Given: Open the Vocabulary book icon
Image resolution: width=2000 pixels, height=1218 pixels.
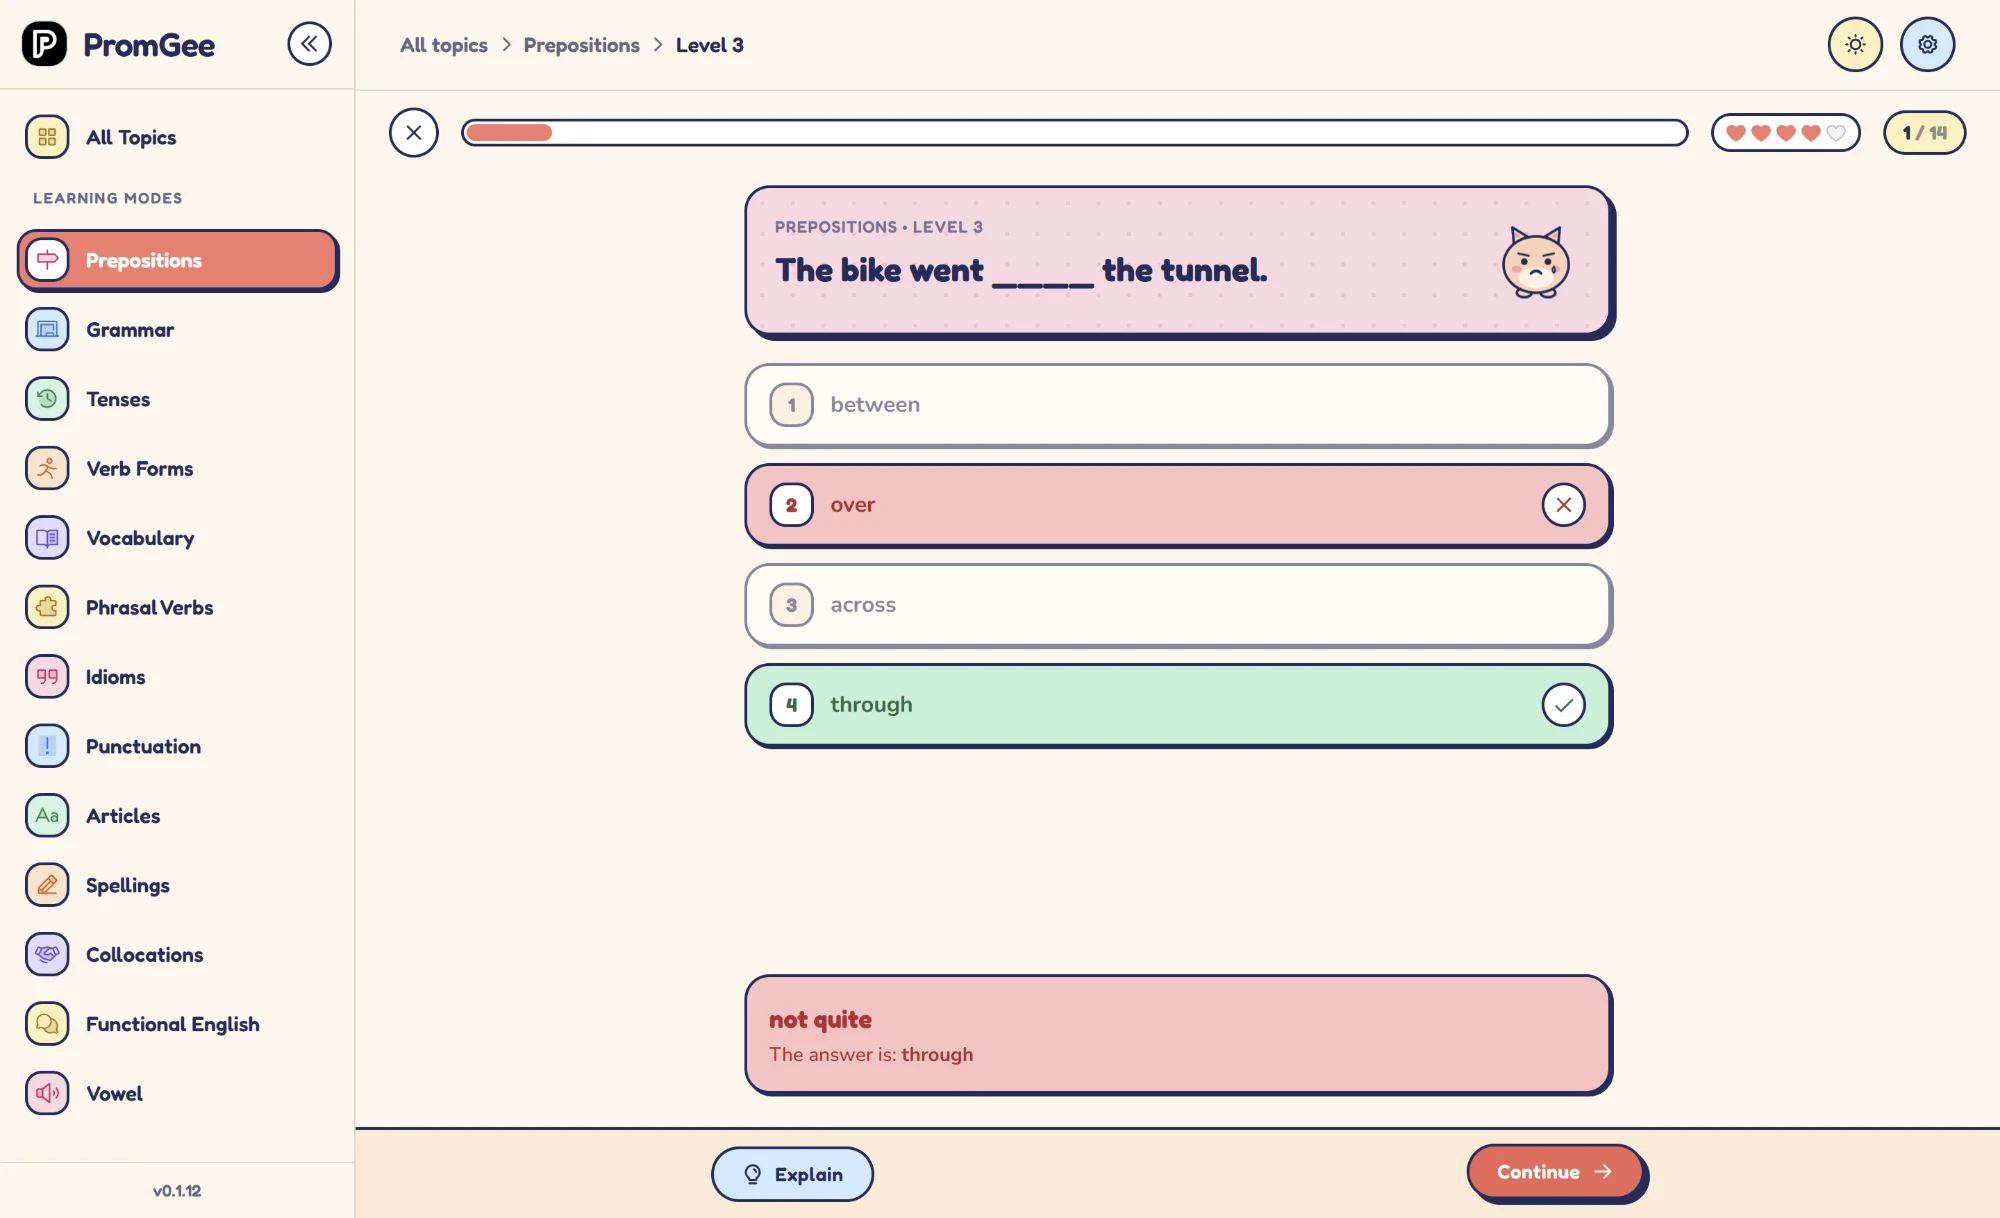Looking at the screenshot, I should click(x=47, y=538).
